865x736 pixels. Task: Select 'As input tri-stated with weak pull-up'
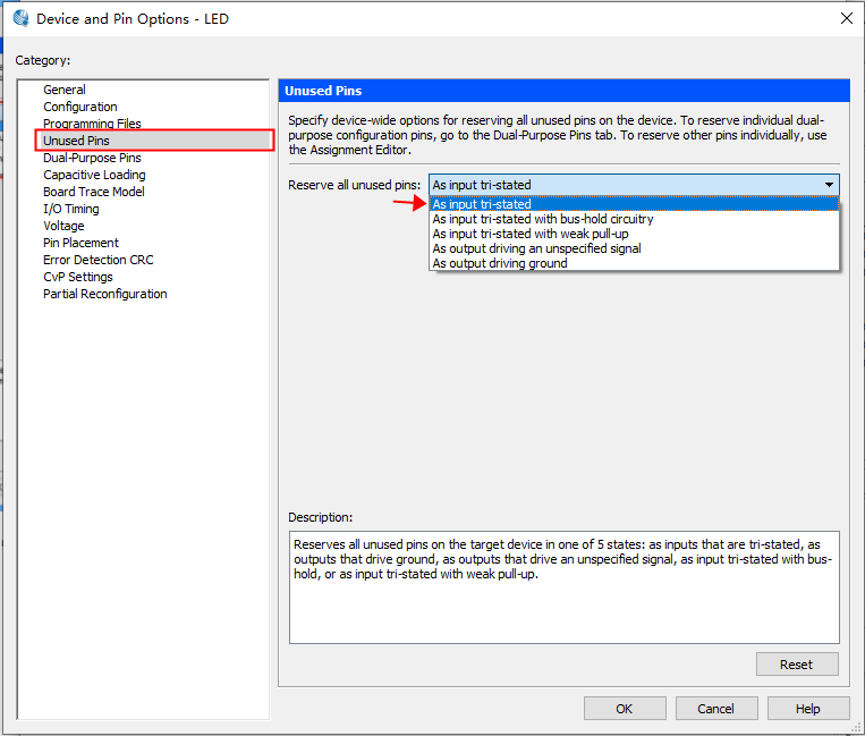point(530,234)
